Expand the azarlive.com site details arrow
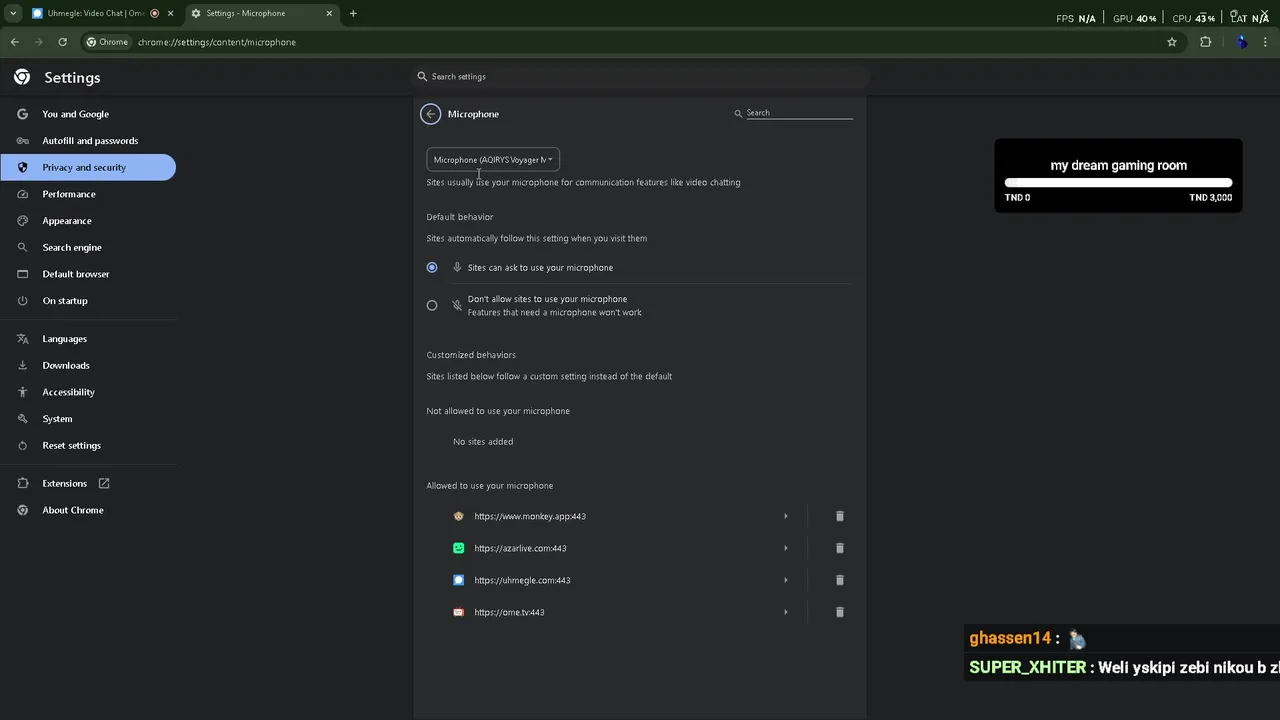The width and height of the screenshot is (1280, 720). (785, 548)
